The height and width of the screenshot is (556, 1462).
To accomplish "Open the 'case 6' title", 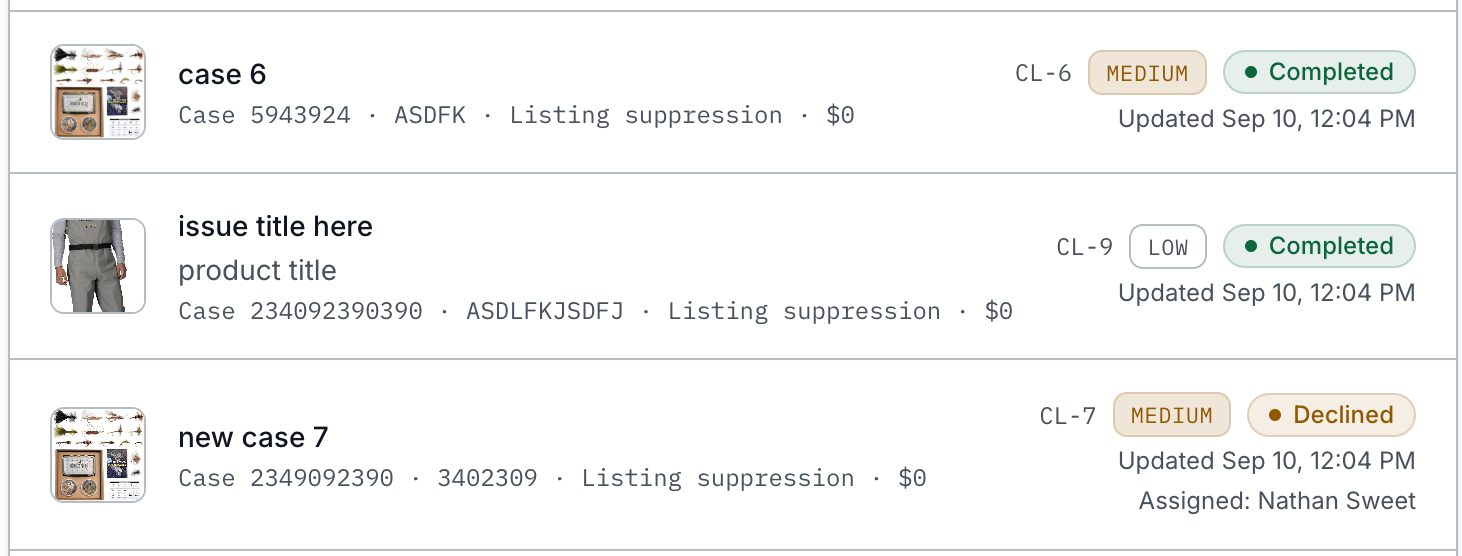I will pos(222,75).
